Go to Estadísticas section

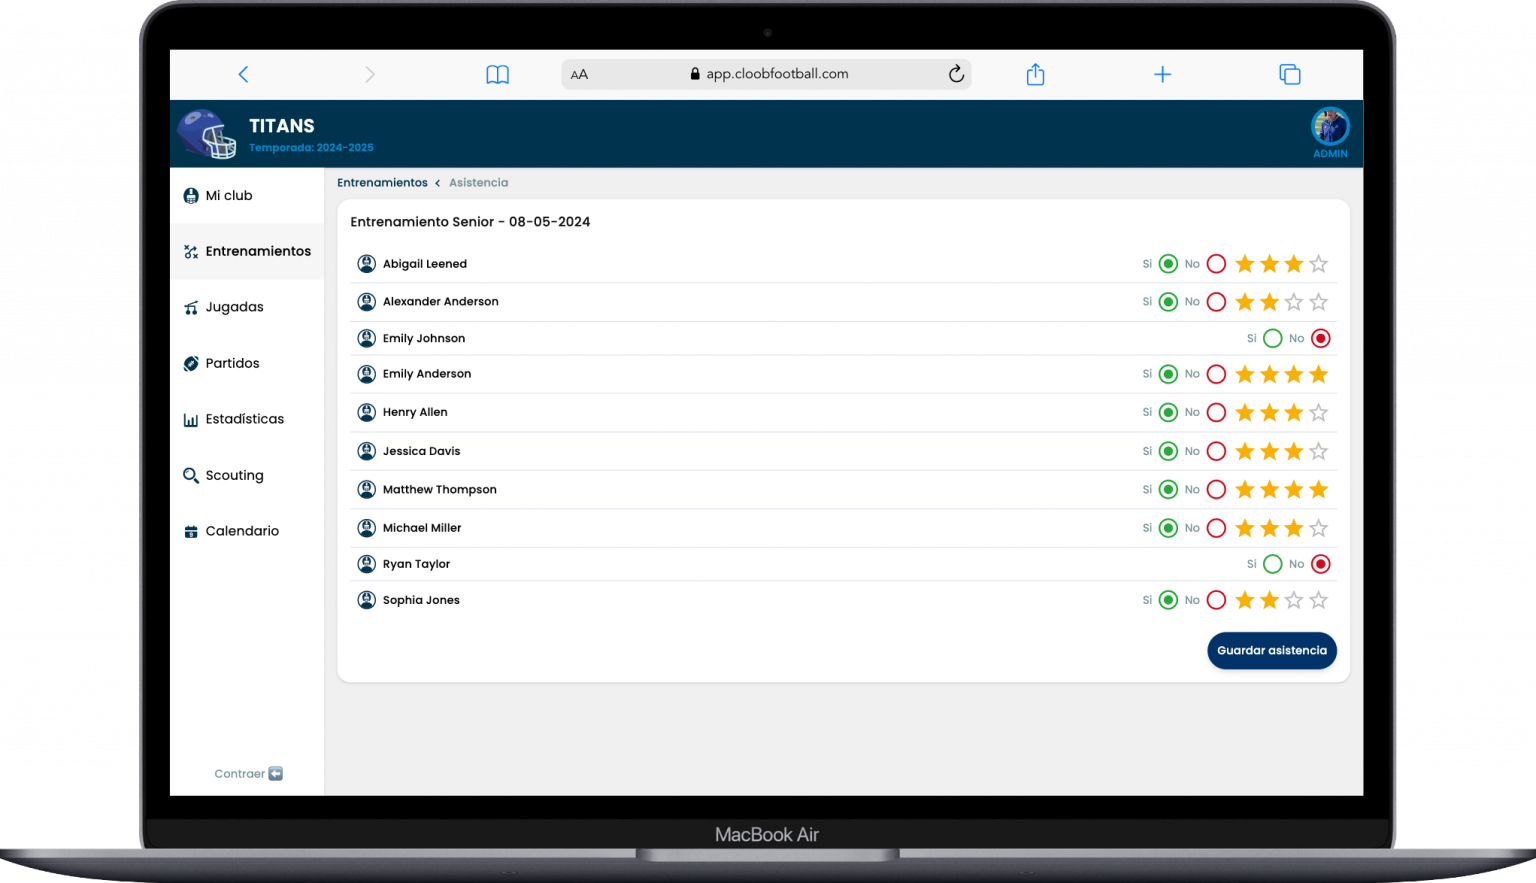[244, 419]
